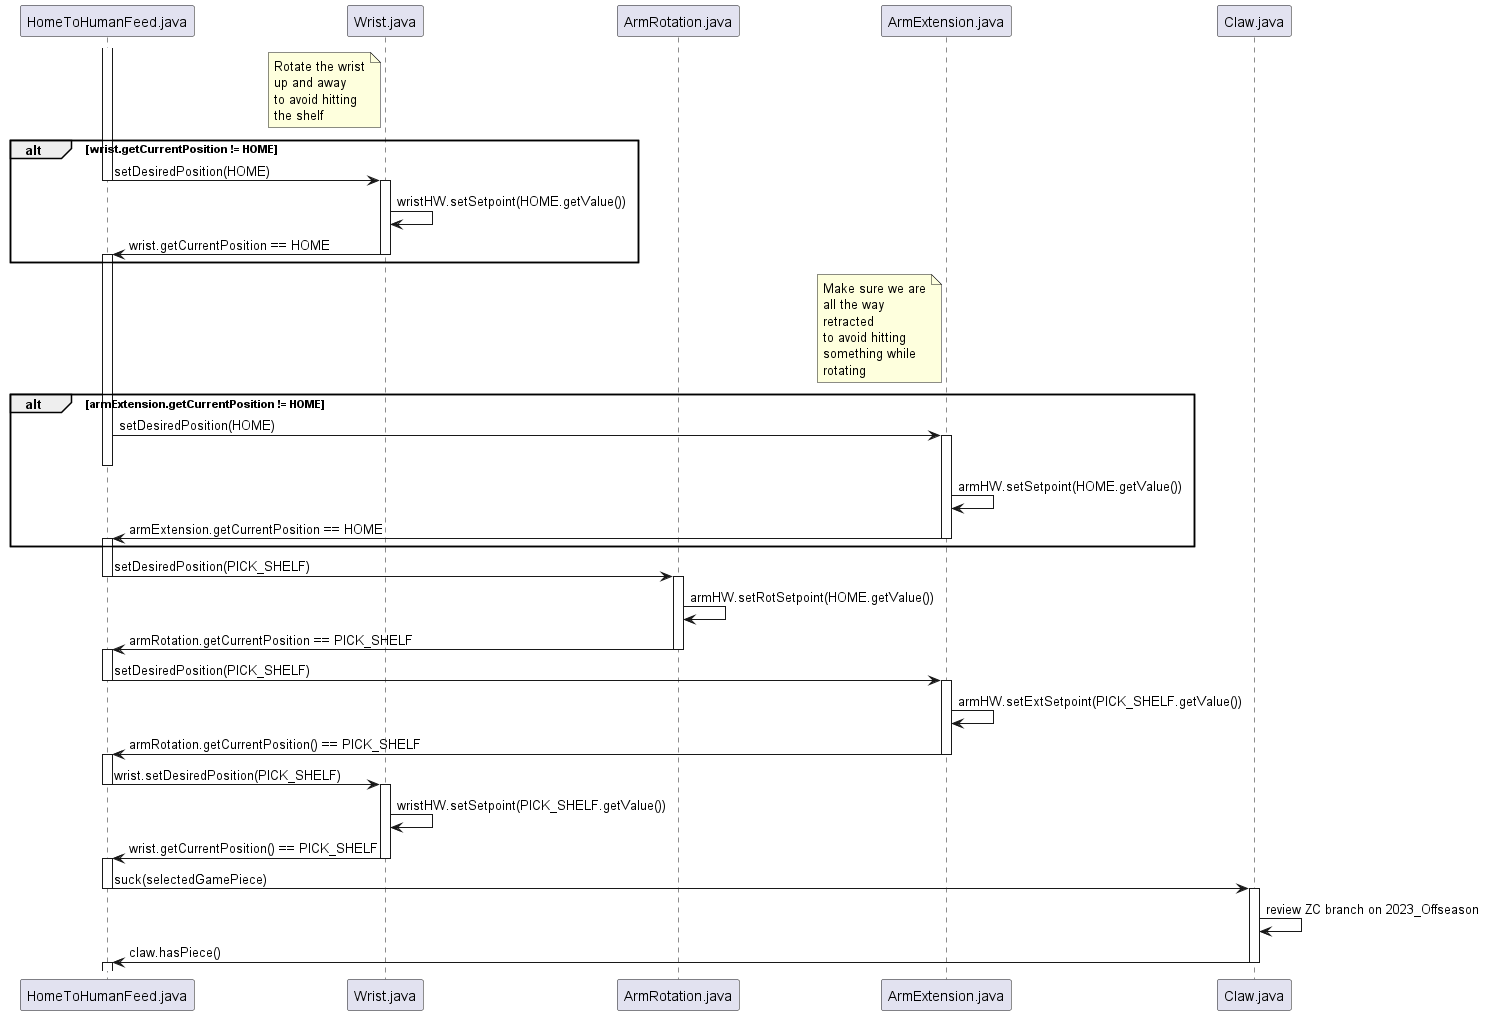The height and width of the screenshot is (1015, 1485).
Task: Select the Claw.java participant header
Action: pos(1254,20)
